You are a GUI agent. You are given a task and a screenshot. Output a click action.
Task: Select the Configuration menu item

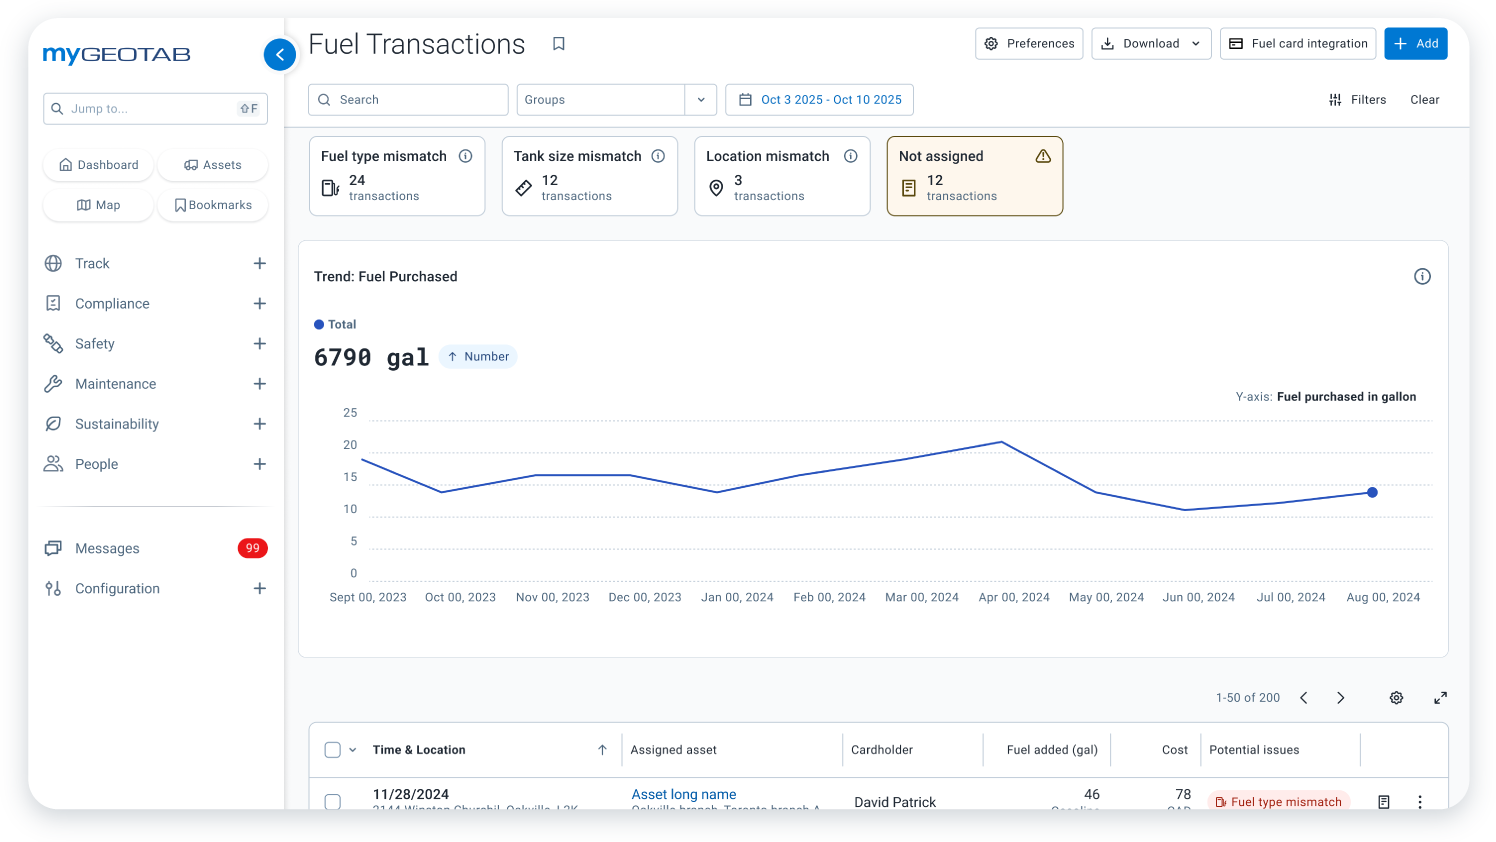117,589
